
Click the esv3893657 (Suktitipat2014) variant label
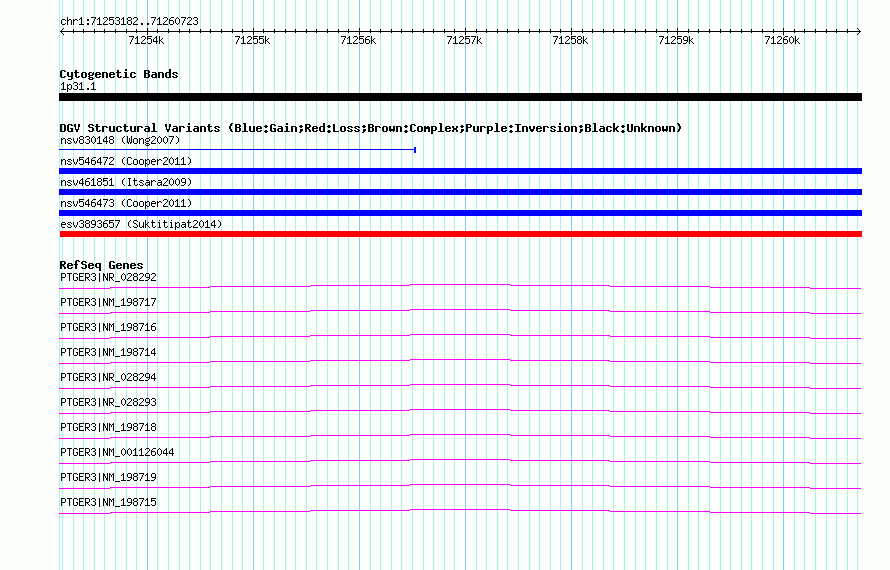click(x=141, y=224)
